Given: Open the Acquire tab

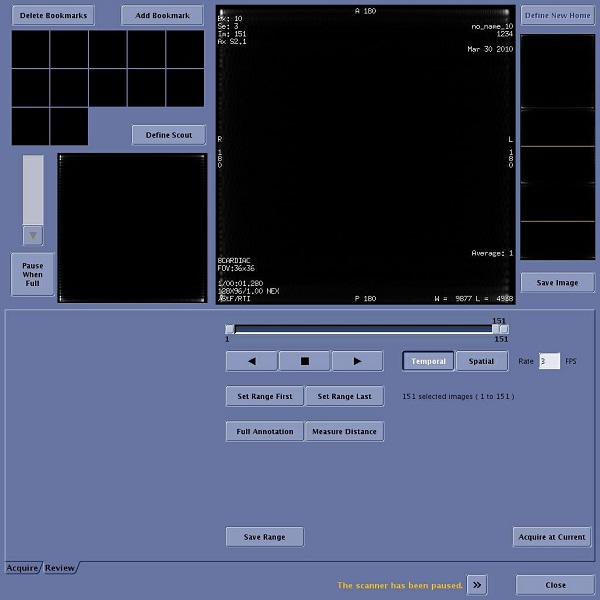Looking at the screenshot, I should (x=21, y=568).
